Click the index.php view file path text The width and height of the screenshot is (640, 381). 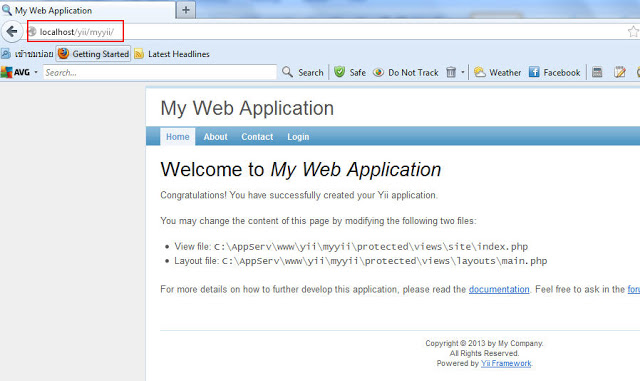(x=371, y=247)
